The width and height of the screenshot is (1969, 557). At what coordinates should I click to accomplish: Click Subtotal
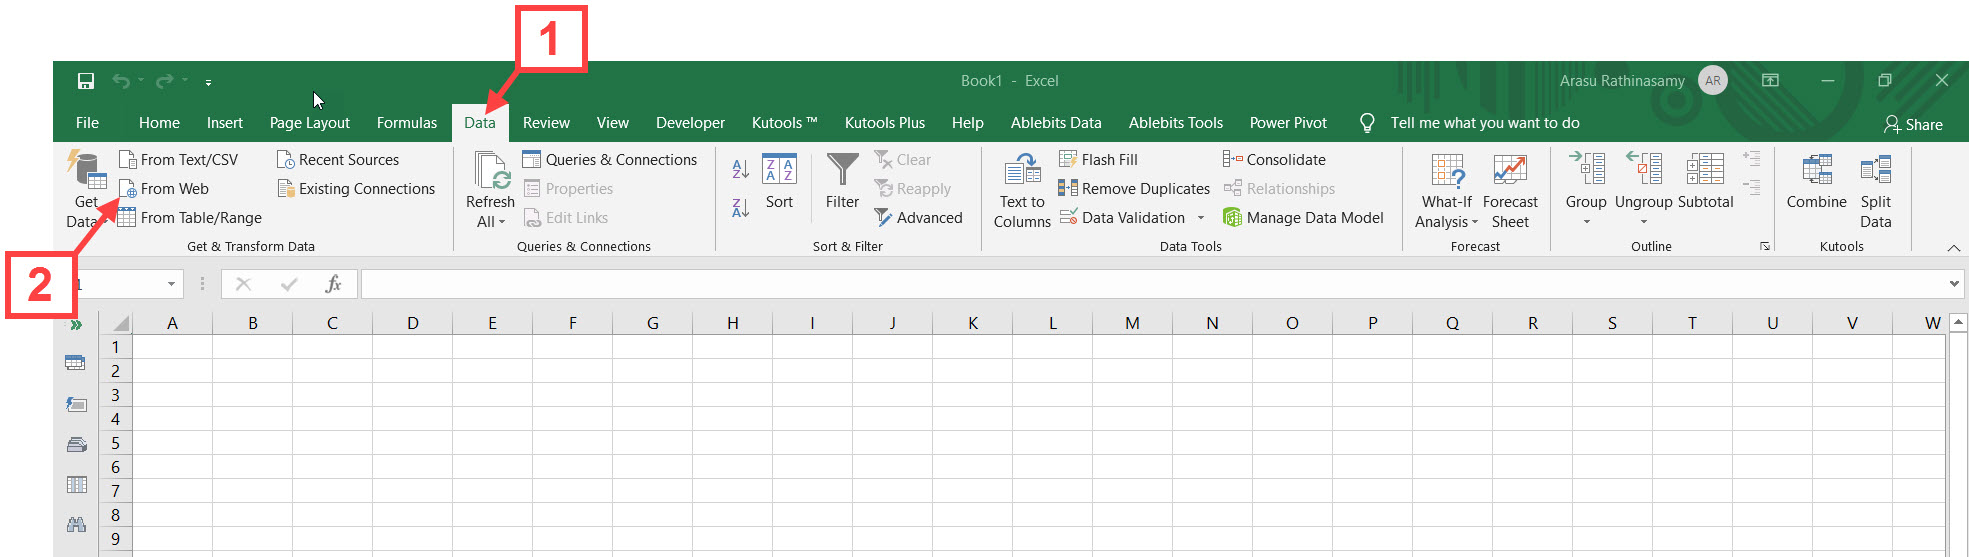1705,182
